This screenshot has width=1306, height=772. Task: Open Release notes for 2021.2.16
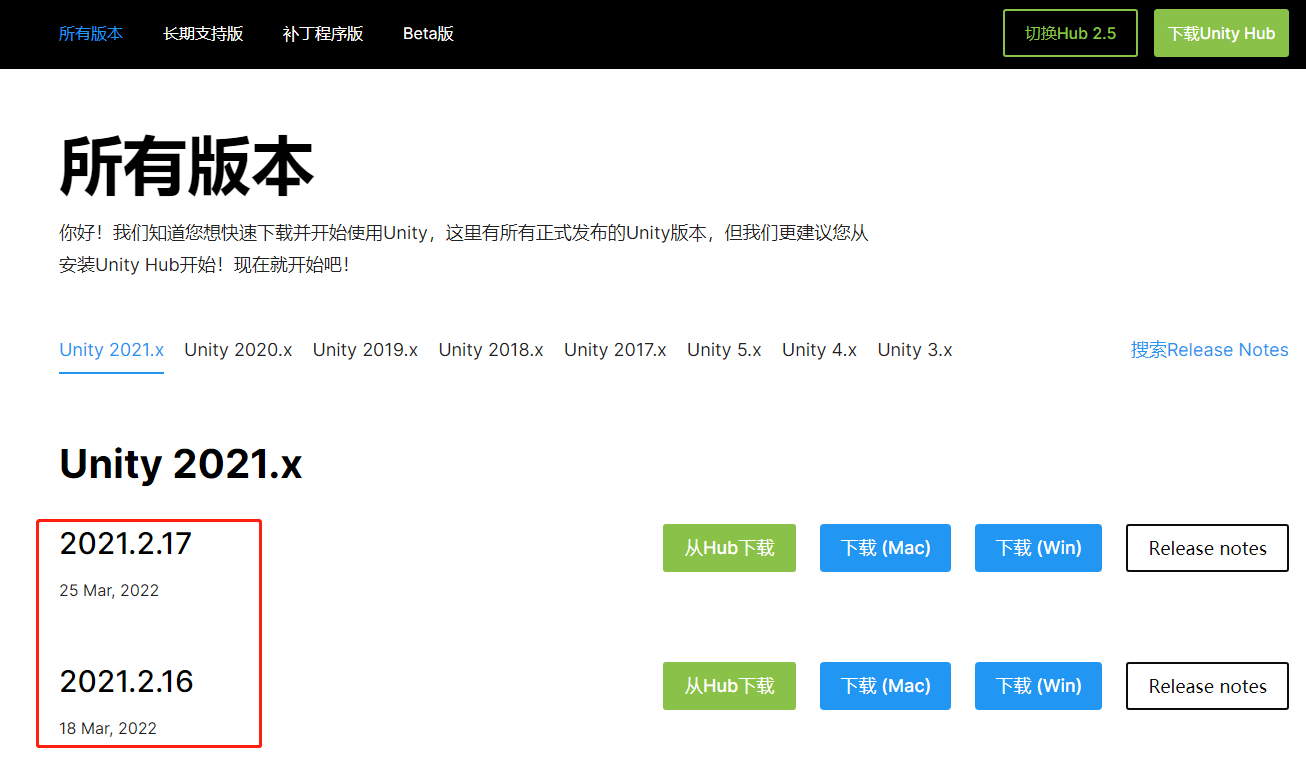point(1207,686)
